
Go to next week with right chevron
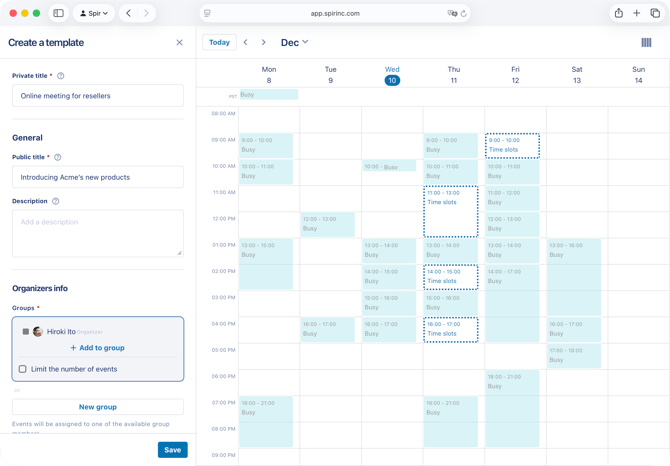(x=264, y=43)
